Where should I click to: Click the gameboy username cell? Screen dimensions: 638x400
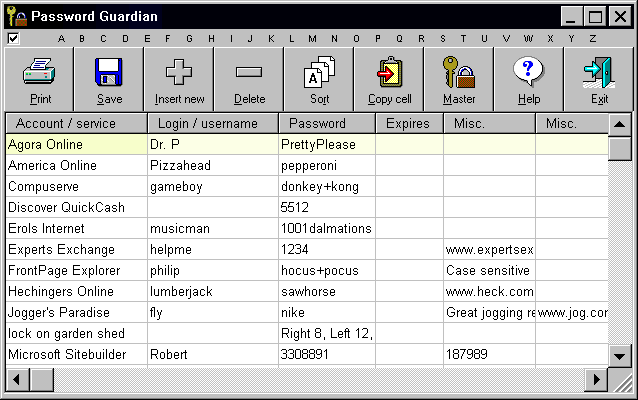point(213,186)
